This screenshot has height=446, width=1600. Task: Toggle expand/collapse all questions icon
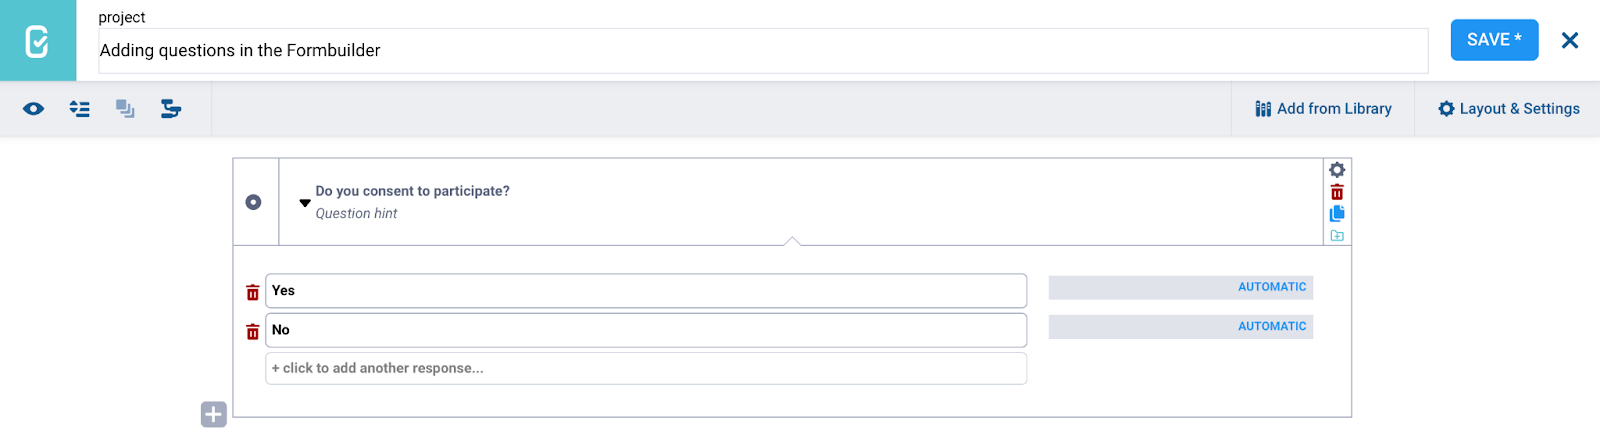point(80,109)
